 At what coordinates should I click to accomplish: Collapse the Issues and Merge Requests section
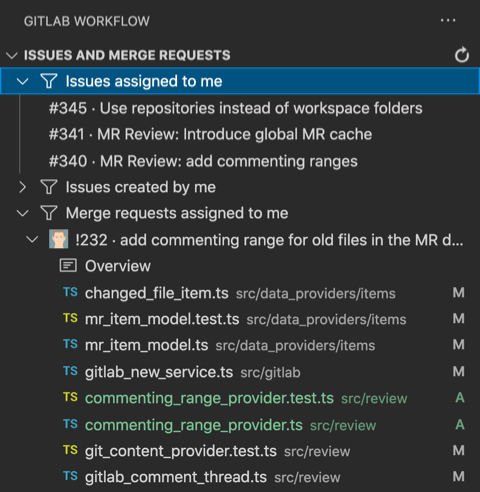[x=12, y=55]
